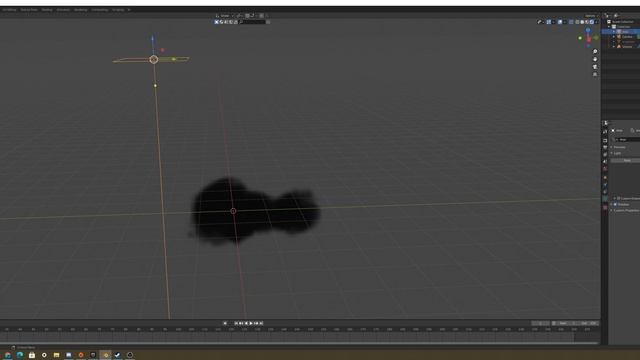The height and width of the screenshot is (360, 640).
Task: Toggle auto keying record button in timeline
Action: [x=225, y=323]
